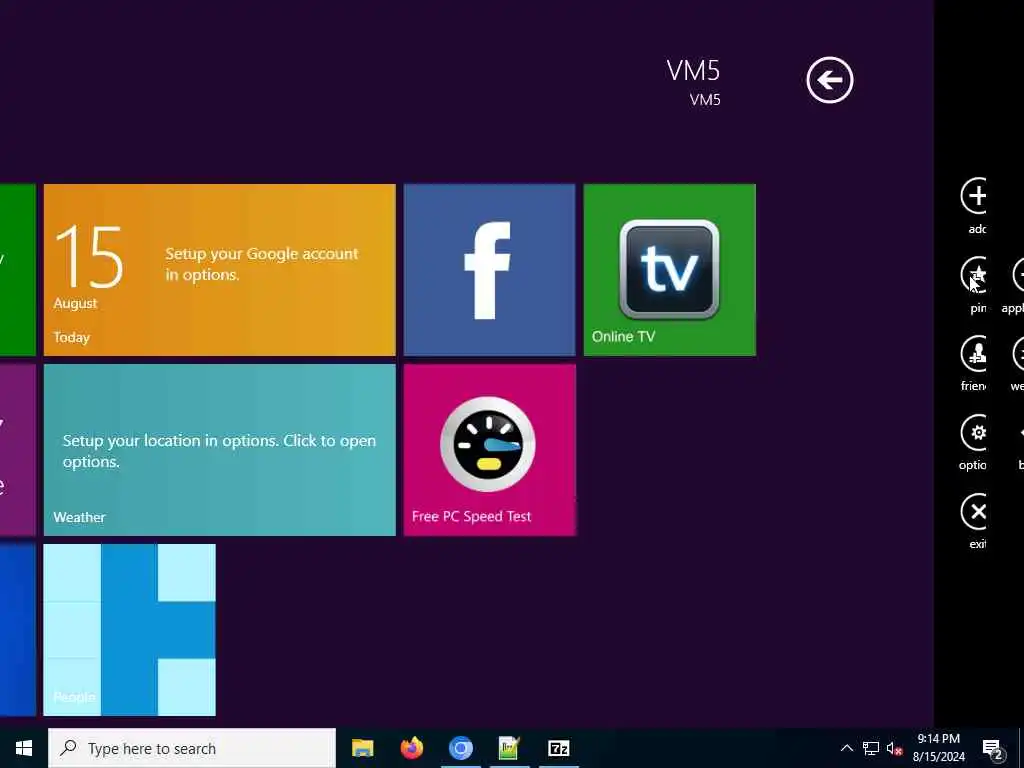Open network status tray icon

871,748
